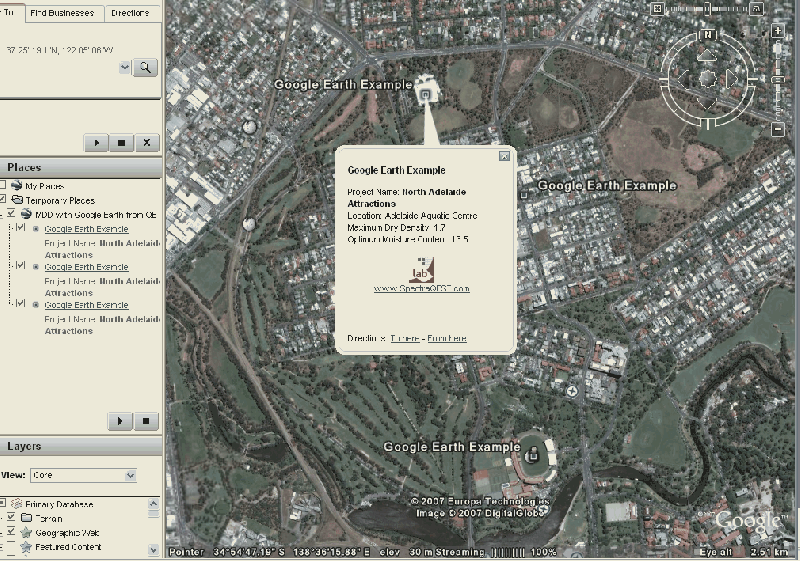Open the topmost Google Earth Example link in Places
Viewport: 800px width, 561px height.
tap(86, 229)
